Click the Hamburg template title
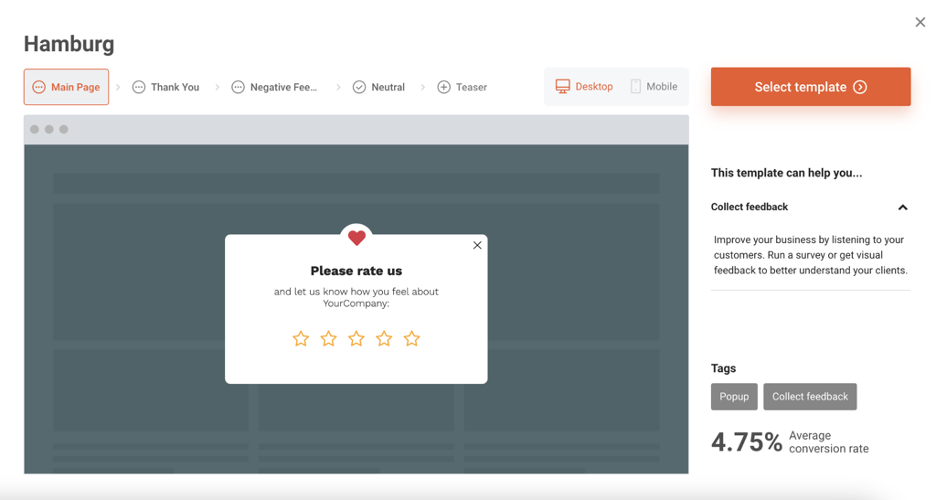 69,44
